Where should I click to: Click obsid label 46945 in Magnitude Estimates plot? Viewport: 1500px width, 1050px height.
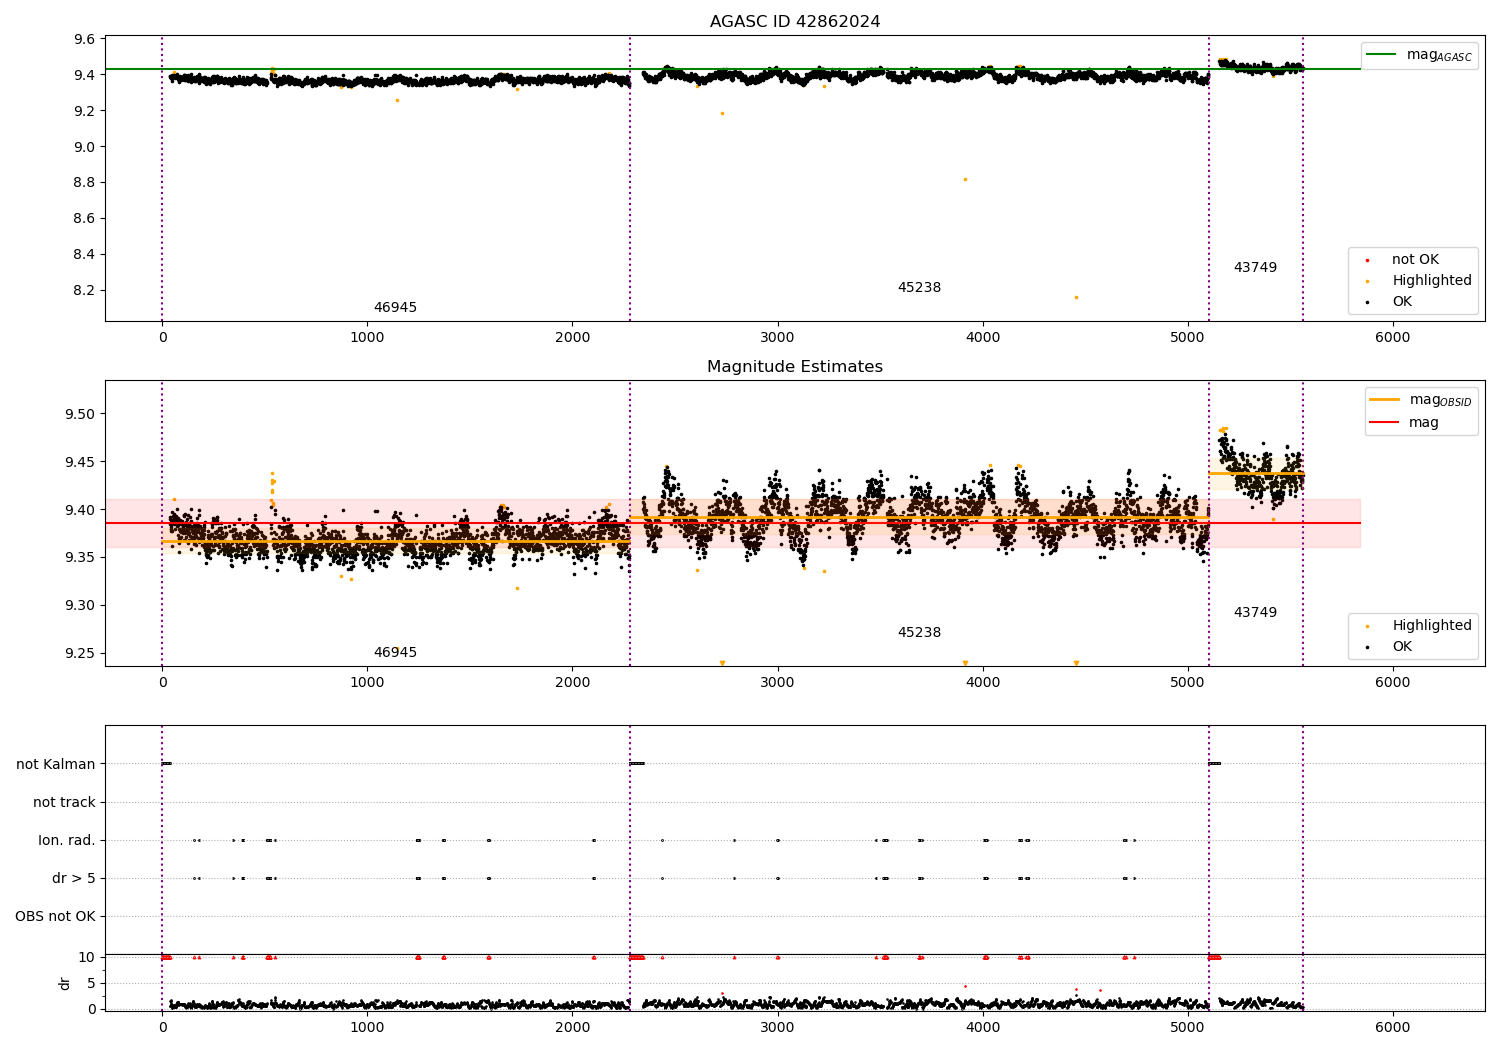(395, 653)
